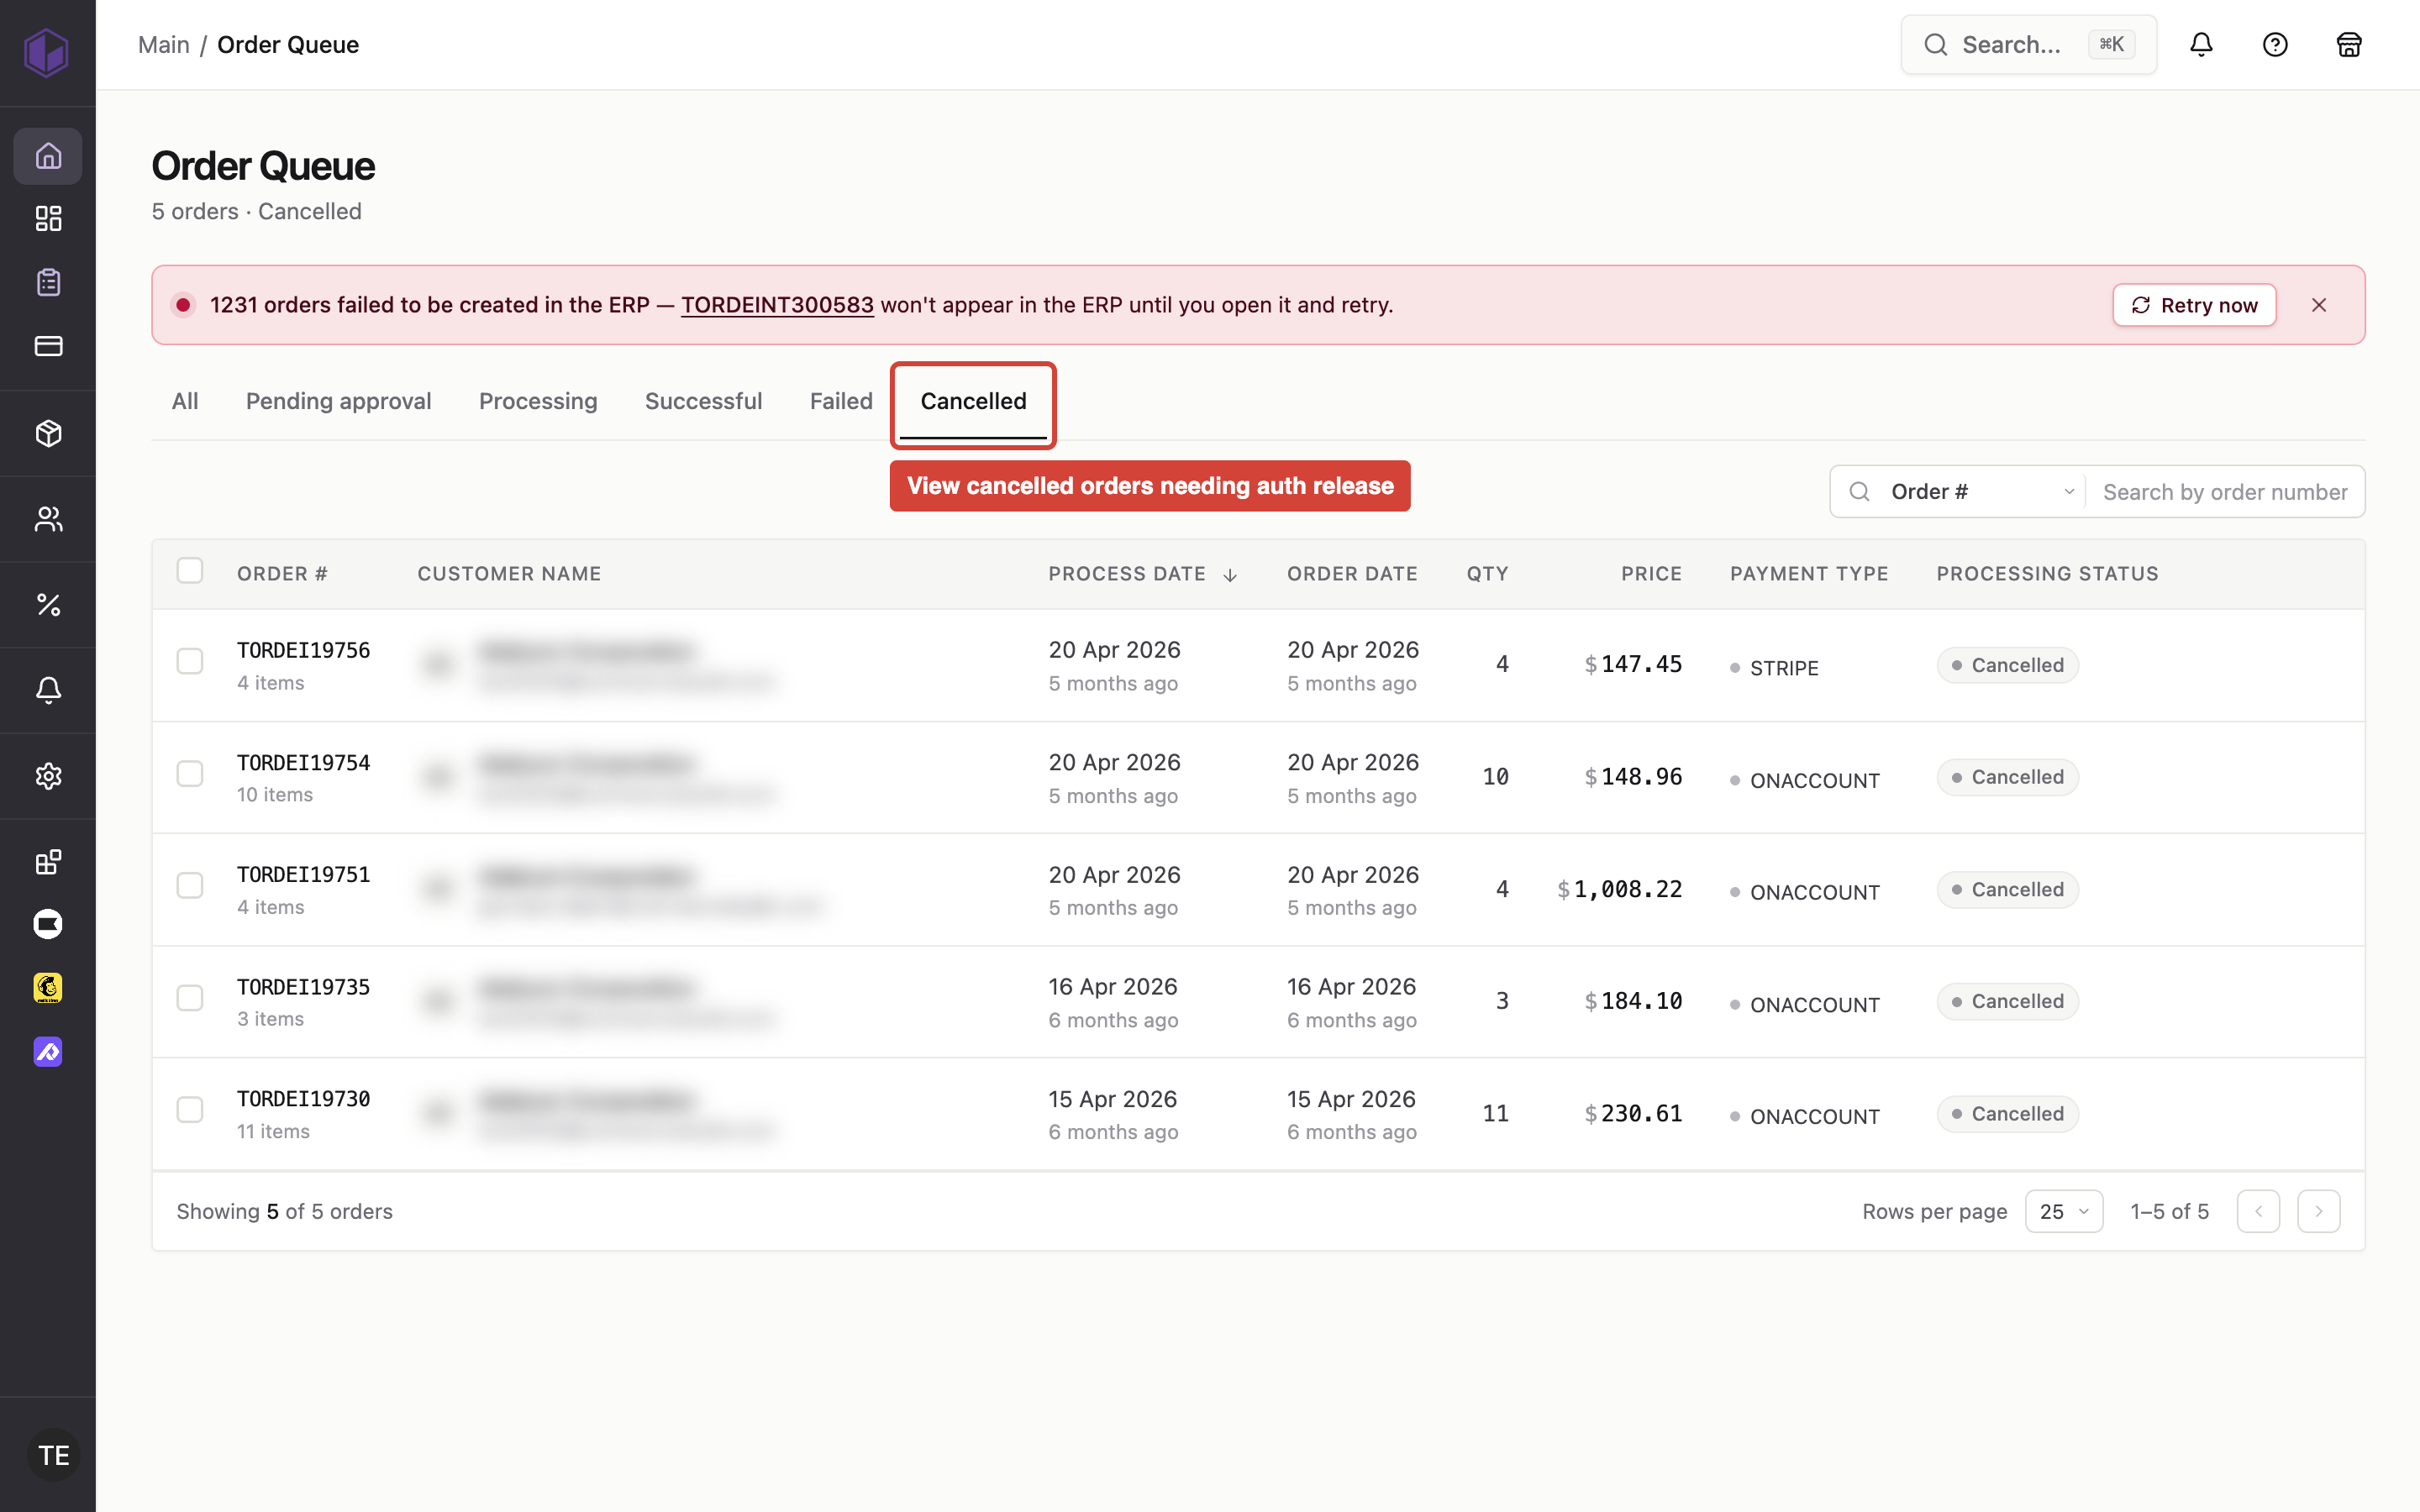Open the dashboard grid icon in sidebar
Image resolution: width=2420 pixels, height=1512 pixels.
48,218
